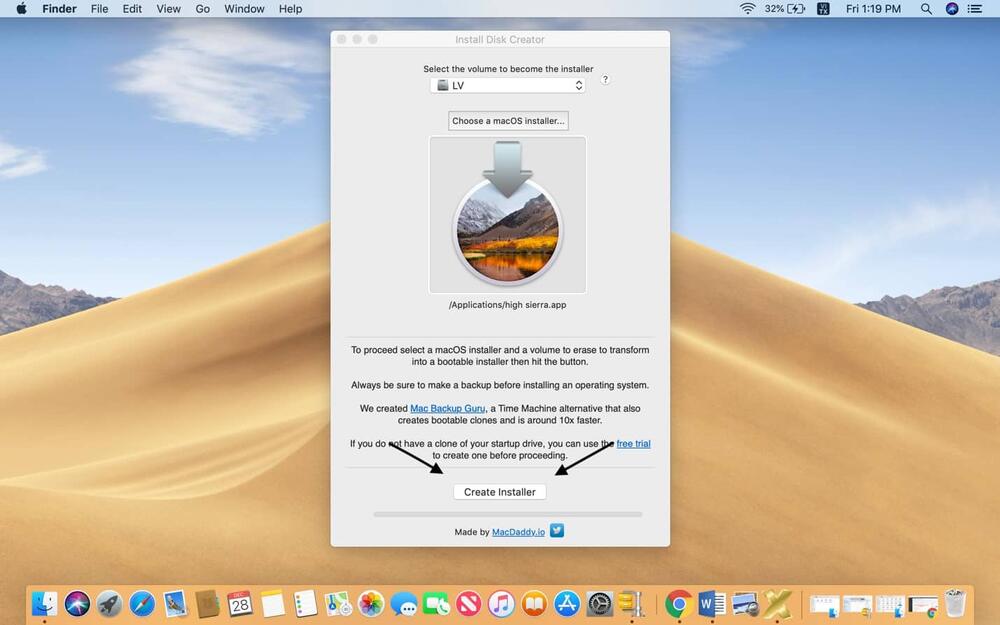Launch Microsoft Word from the Dock
Image resolution: width=1000 pixels, height=625 pixels.
pyautogui.click(x=710, y=603)
